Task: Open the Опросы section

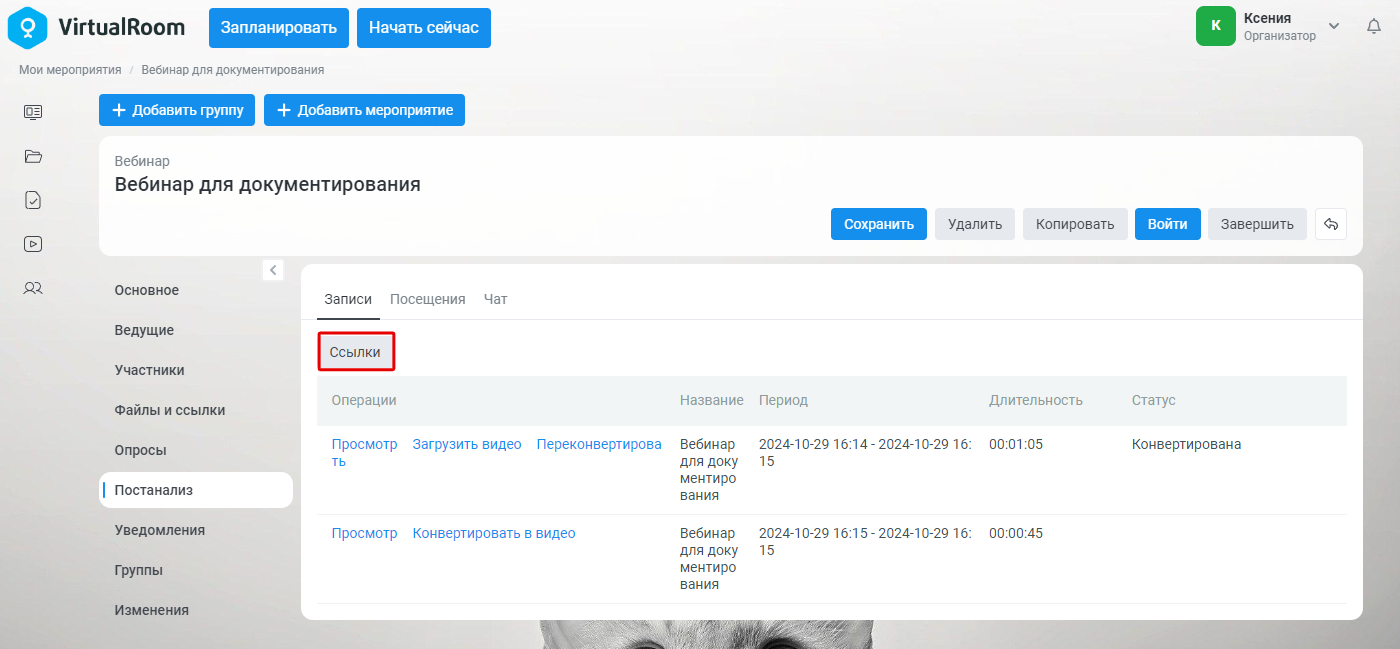Action: click(196, 450)
